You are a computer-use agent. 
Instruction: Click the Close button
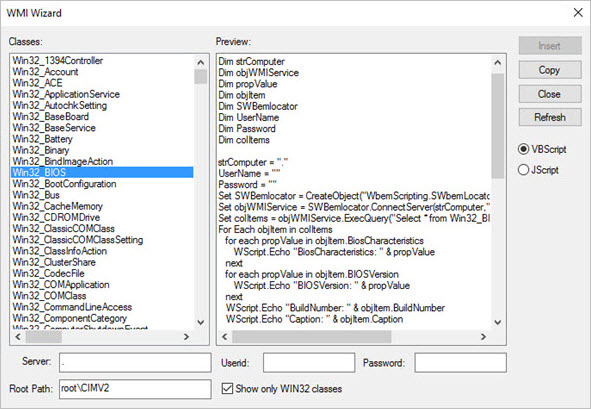point(550,94)
